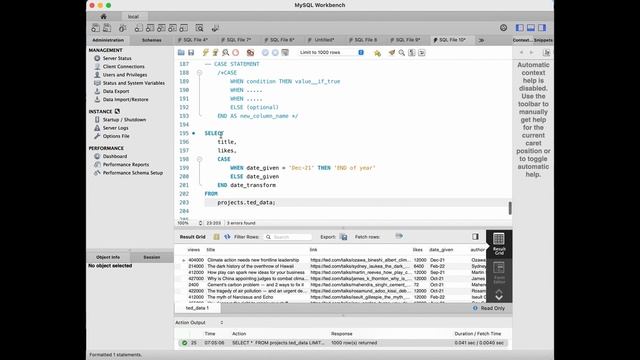Image resolution: width=640 pixels, height=360 pixels.
Task: Toggle result set side panel icon
Action: click(475, 237)
